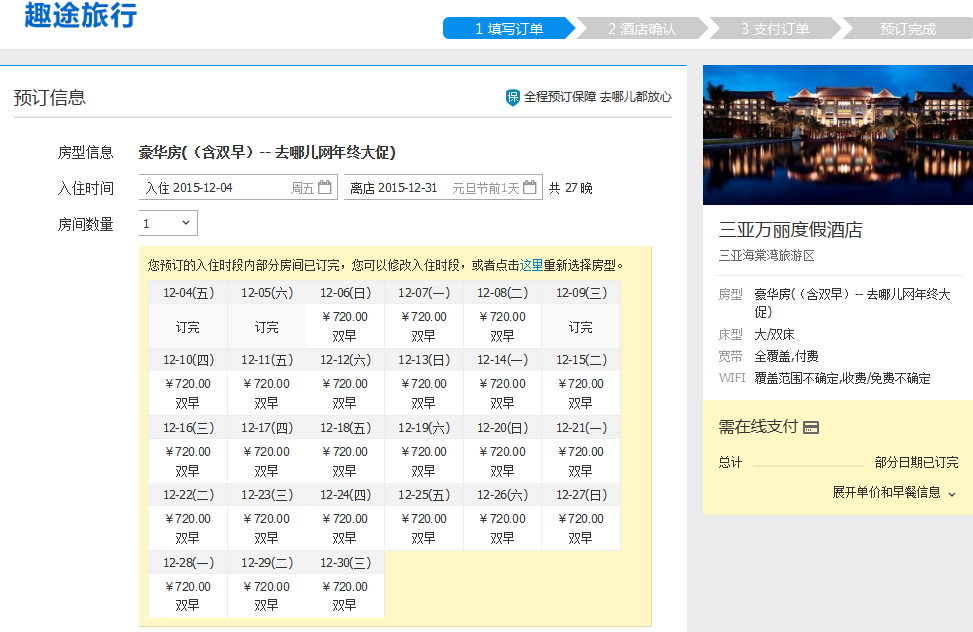Screen dimensions: 973x632
Task: Click the check-out calendar icon
Action: point(531,187)
